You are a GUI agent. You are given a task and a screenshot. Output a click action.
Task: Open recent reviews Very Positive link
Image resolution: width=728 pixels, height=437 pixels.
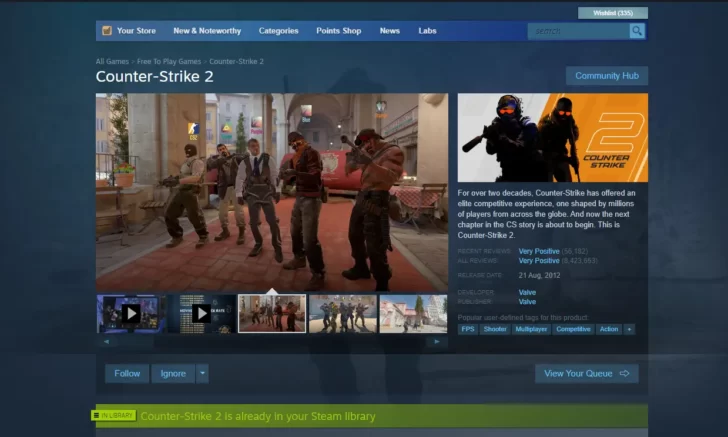tap(539, 251)
